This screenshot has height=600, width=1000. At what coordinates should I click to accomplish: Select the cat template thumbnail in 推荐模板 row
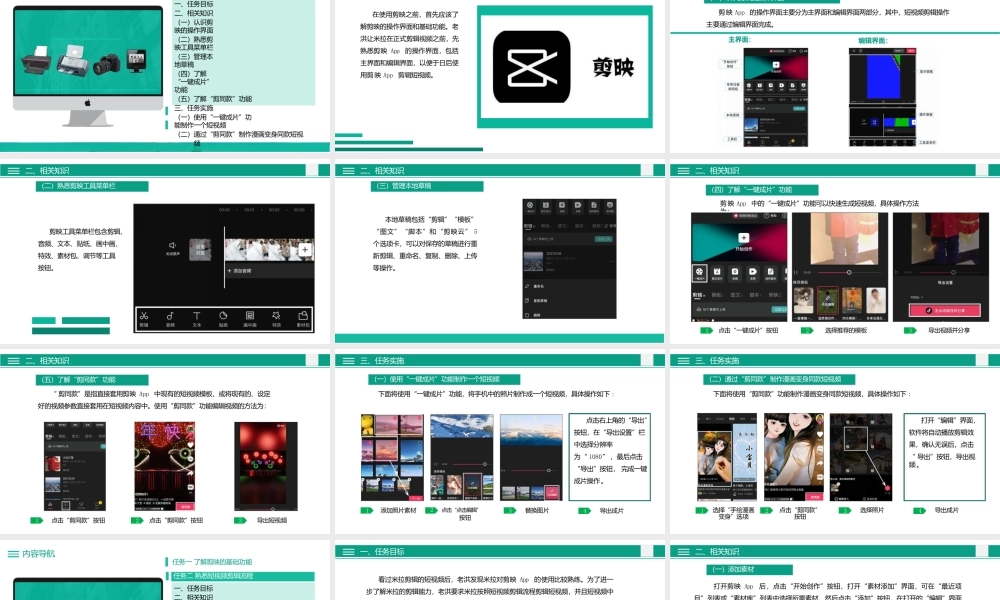coord(804,300)
